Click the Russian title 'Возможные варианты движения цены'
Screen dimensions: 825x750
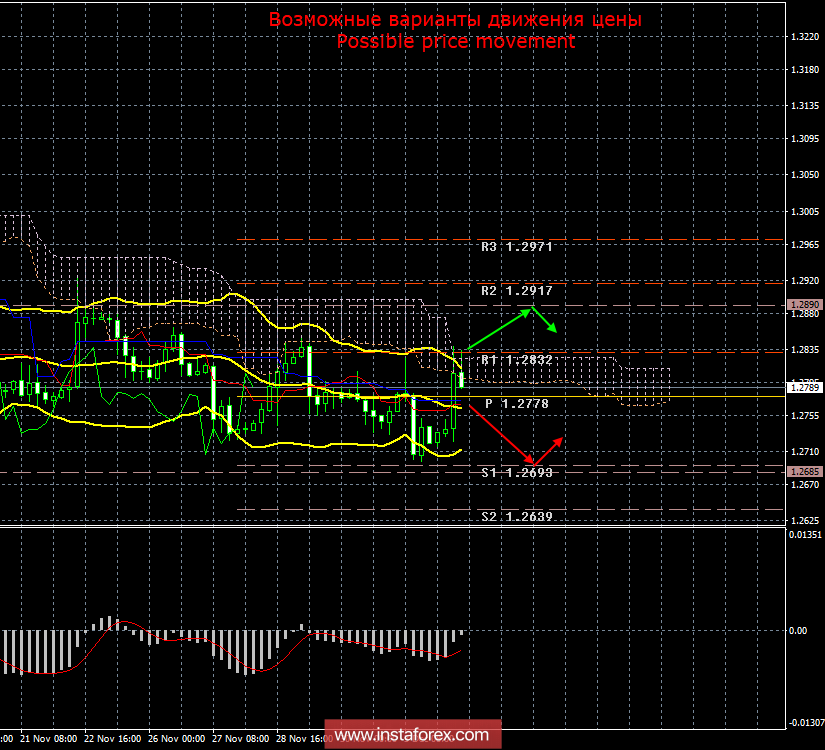pos(455,19)
